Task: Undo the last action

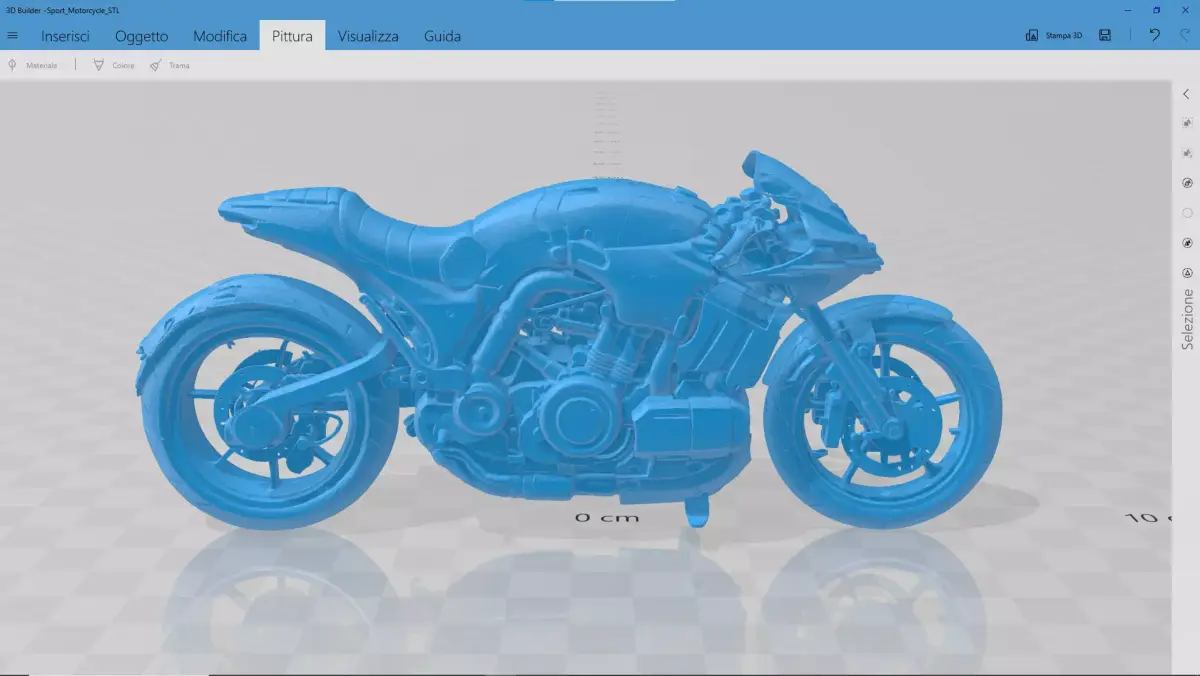Action: 1155,35
